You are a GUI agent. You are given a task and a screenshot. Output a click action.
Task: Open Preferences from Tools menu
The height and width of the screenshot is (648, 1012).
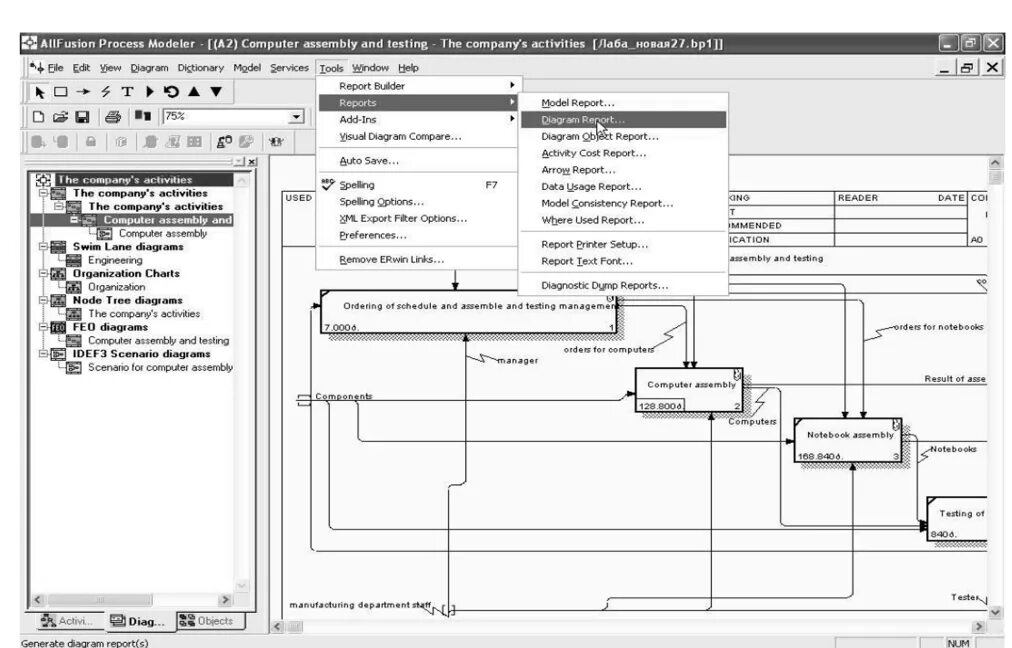pyautogui.click(x=419, y=235)
